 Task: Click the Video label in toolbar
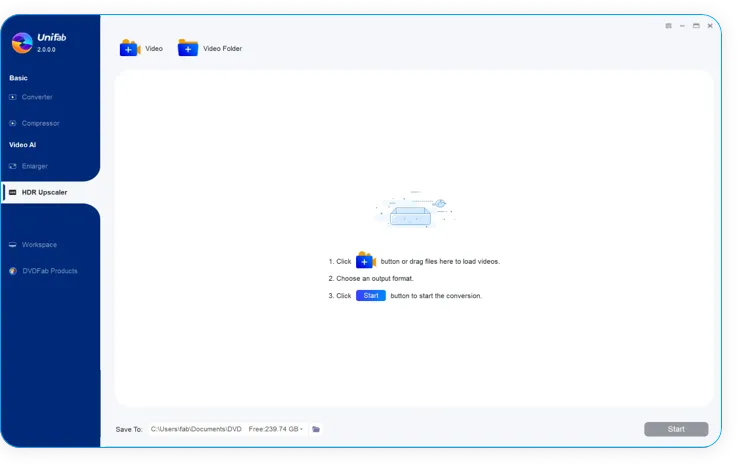tap(154, 48)
